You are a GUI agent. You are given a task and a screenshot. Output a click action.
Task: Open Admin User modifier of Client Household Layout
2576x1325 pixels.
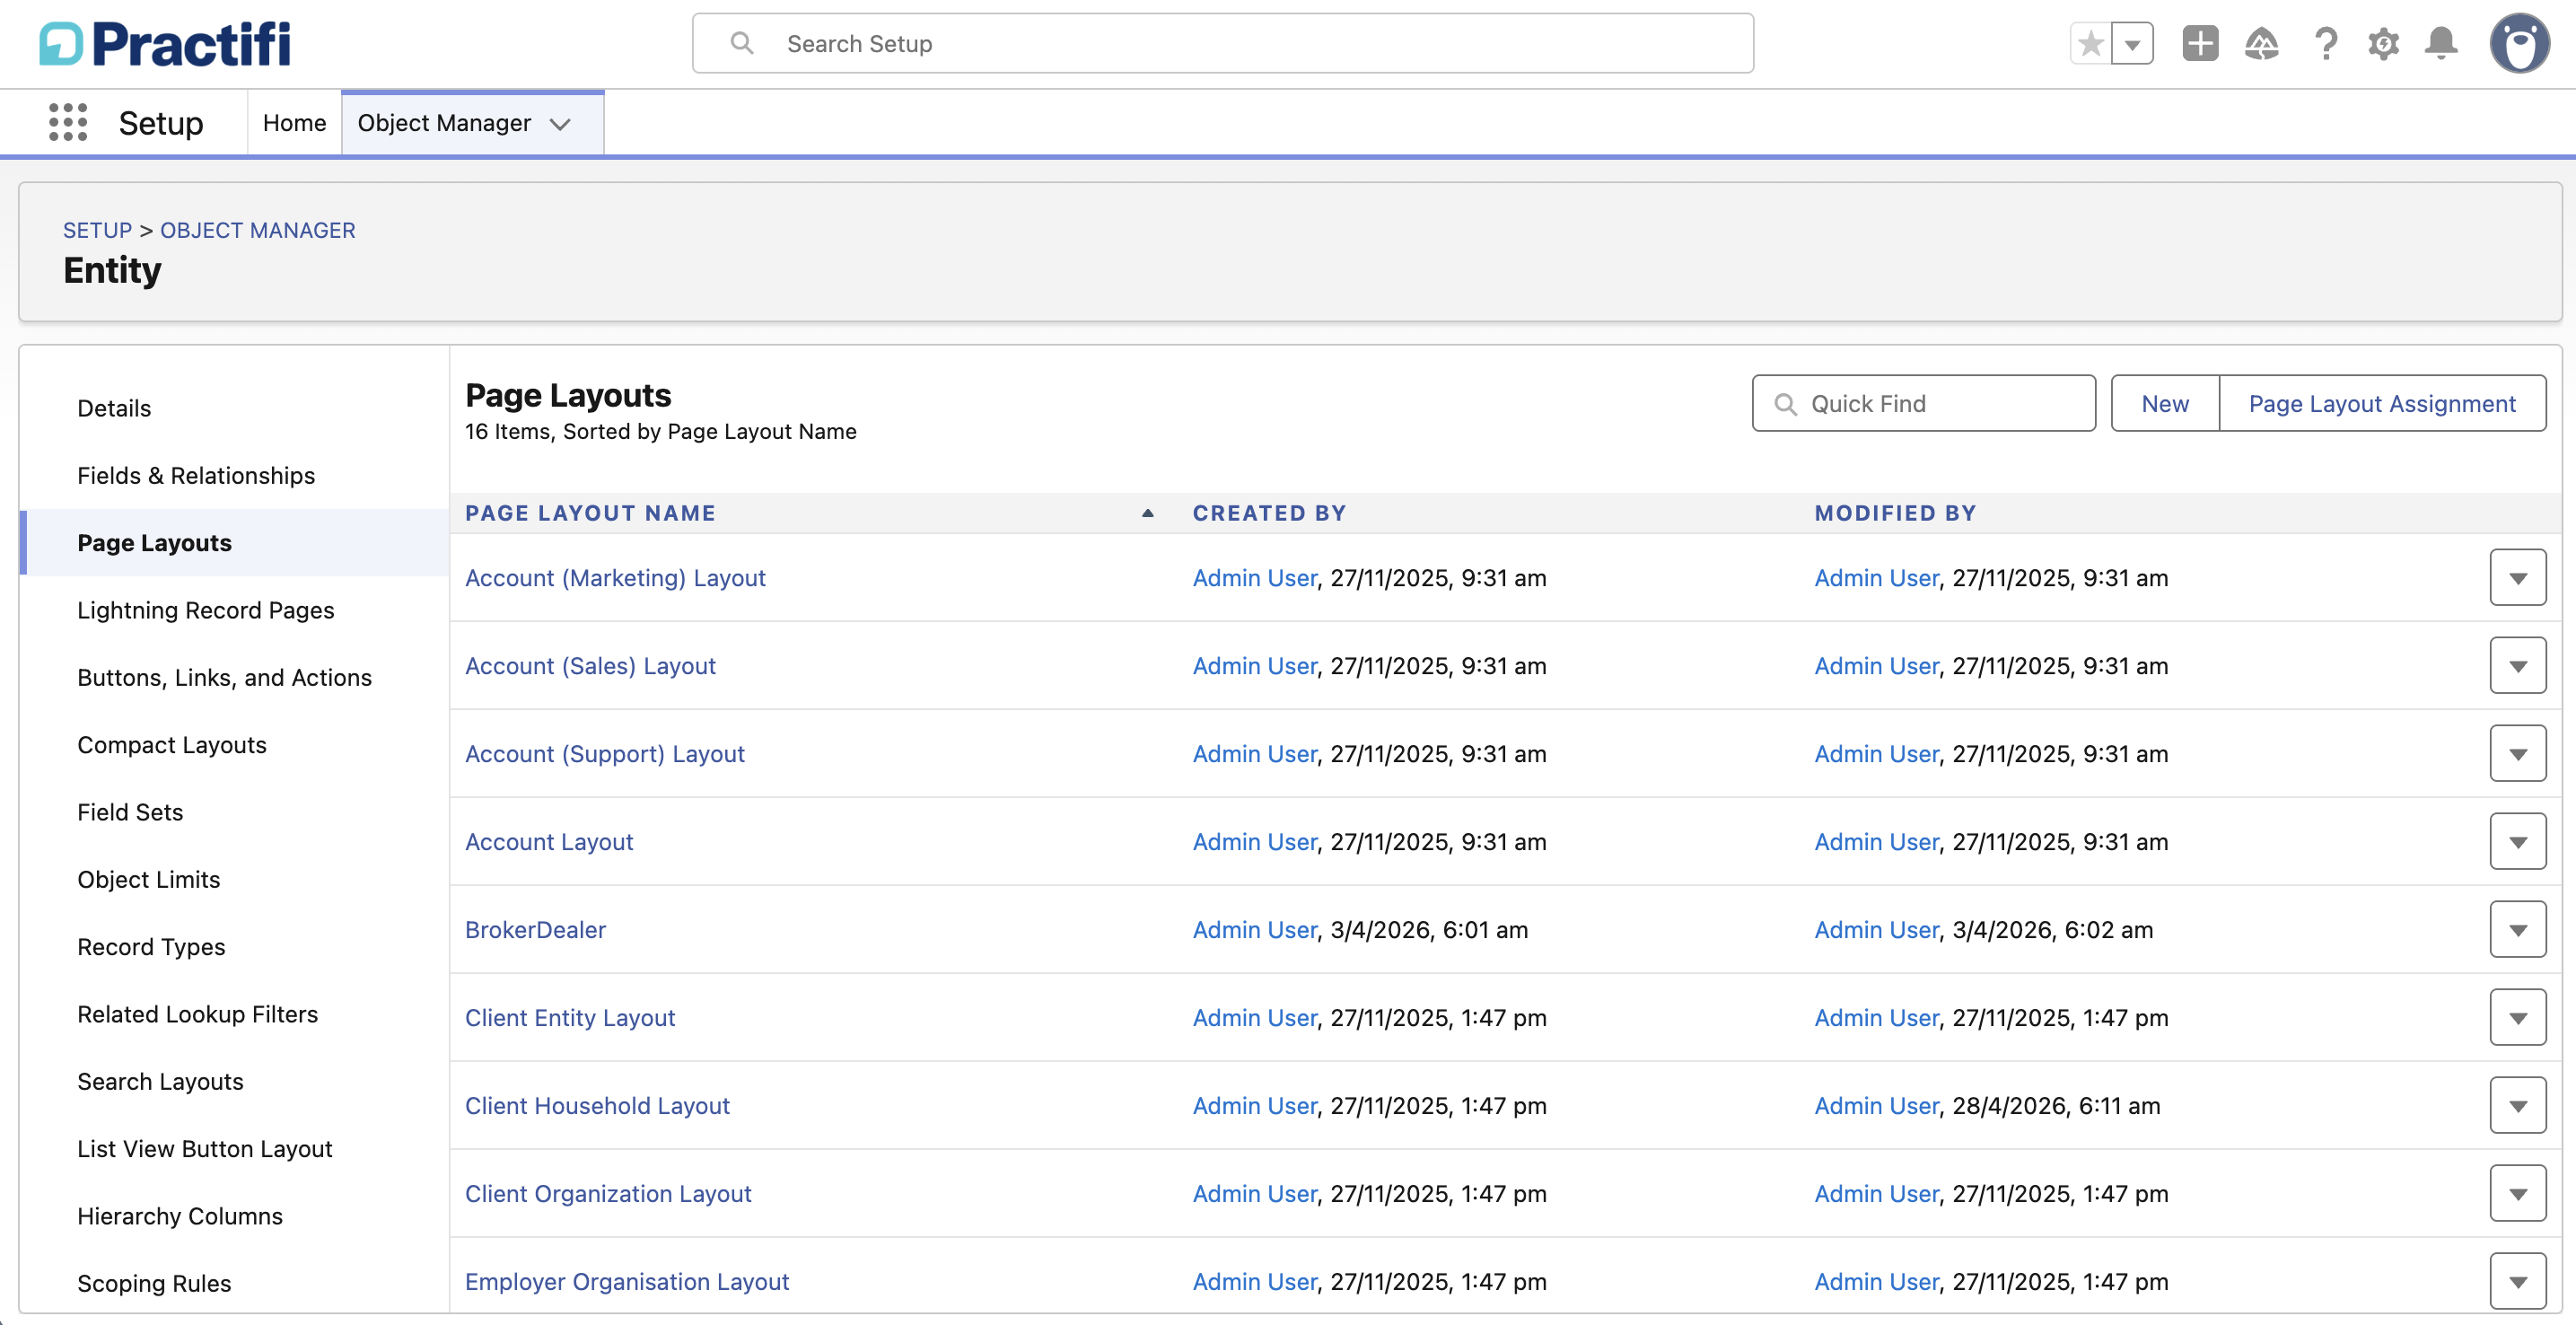pos(1877,1106)
